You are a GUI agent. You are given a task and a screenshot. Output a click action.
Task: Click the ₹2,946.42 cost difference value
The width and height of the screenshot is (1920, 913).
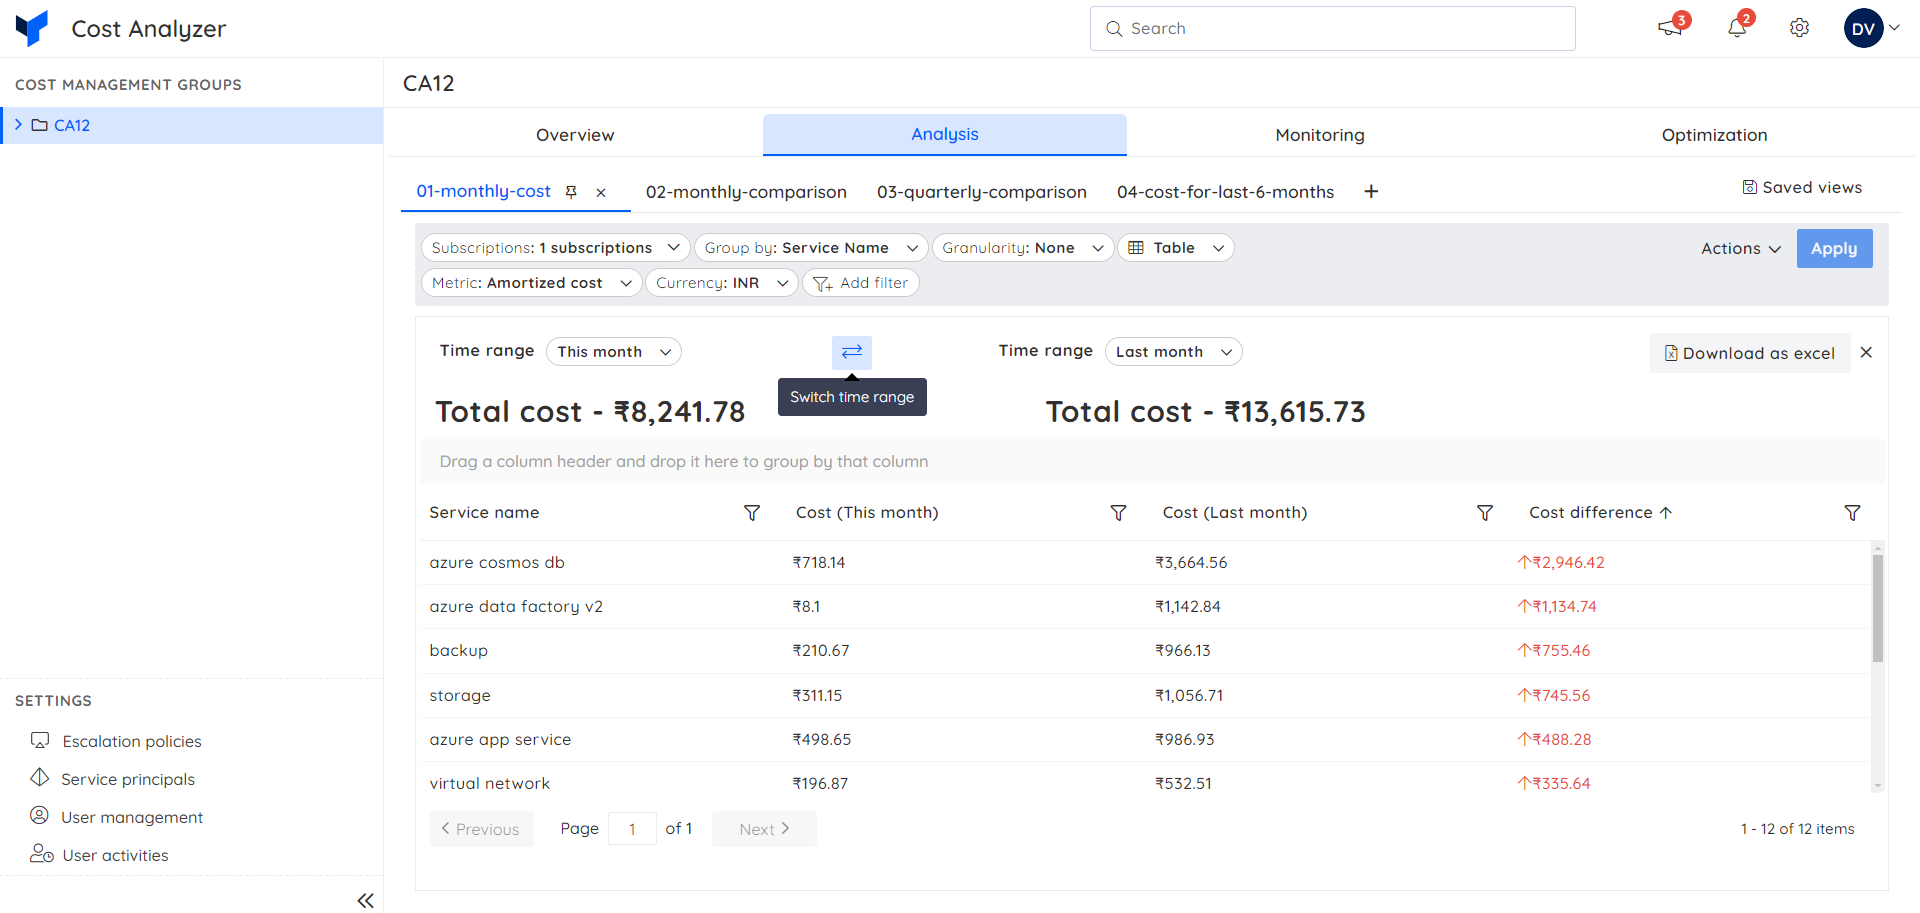pyautogui.click(x=1561, y=563)
